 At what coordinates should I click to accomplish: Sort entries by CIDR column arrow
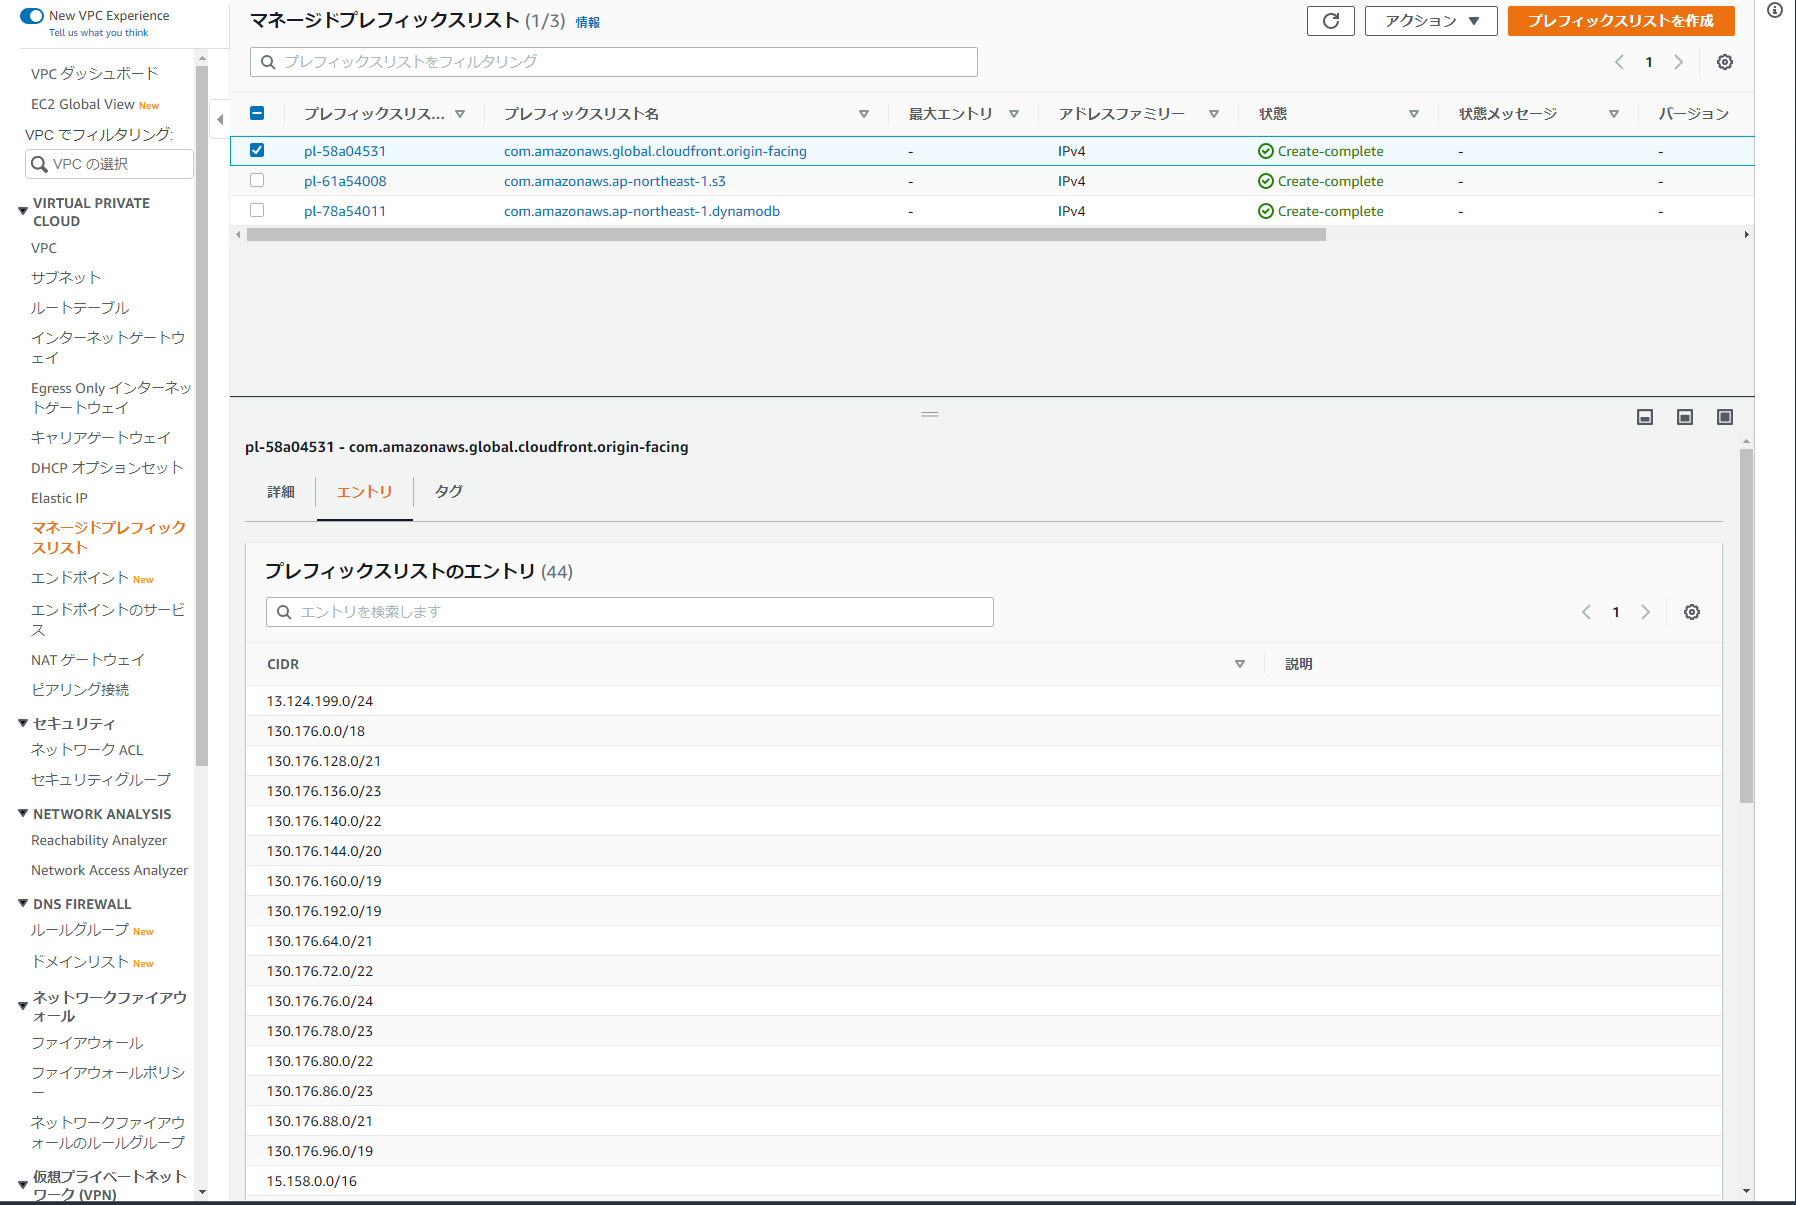(x=1240, y=664)
